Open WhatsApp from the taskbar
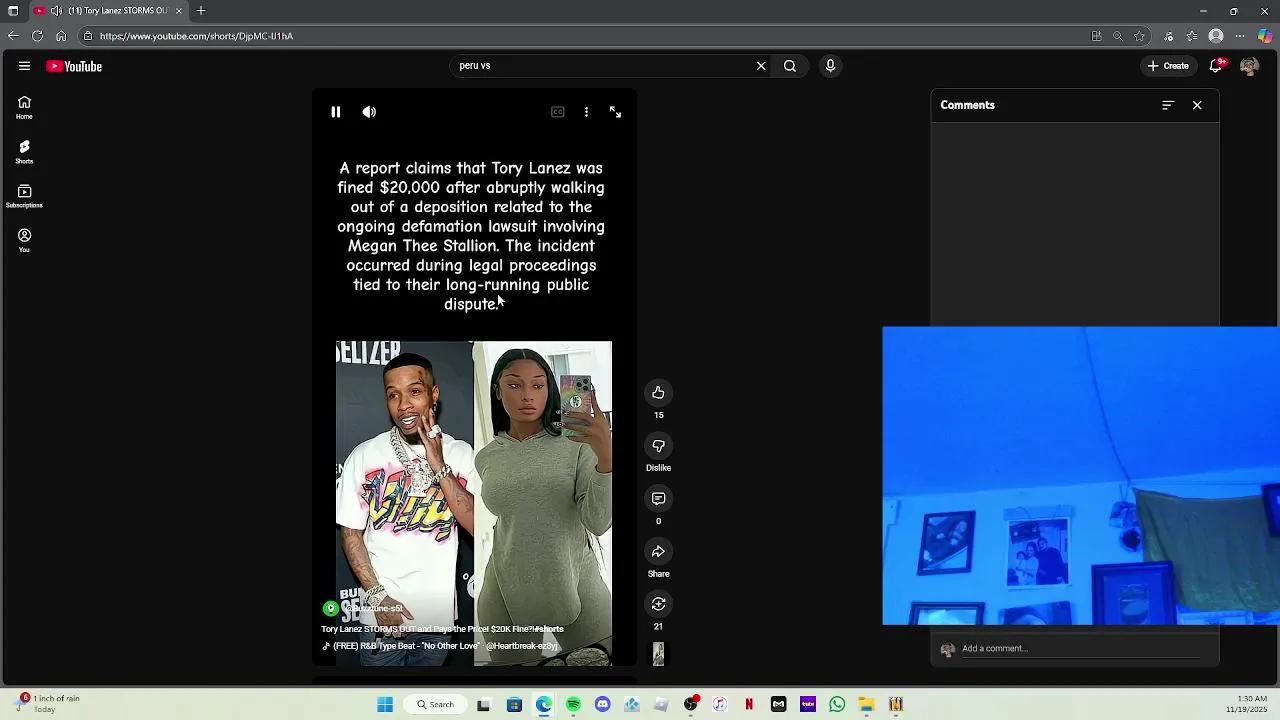Image resolution: width=1280 pixels, height=720 pixels. point(837,705)
